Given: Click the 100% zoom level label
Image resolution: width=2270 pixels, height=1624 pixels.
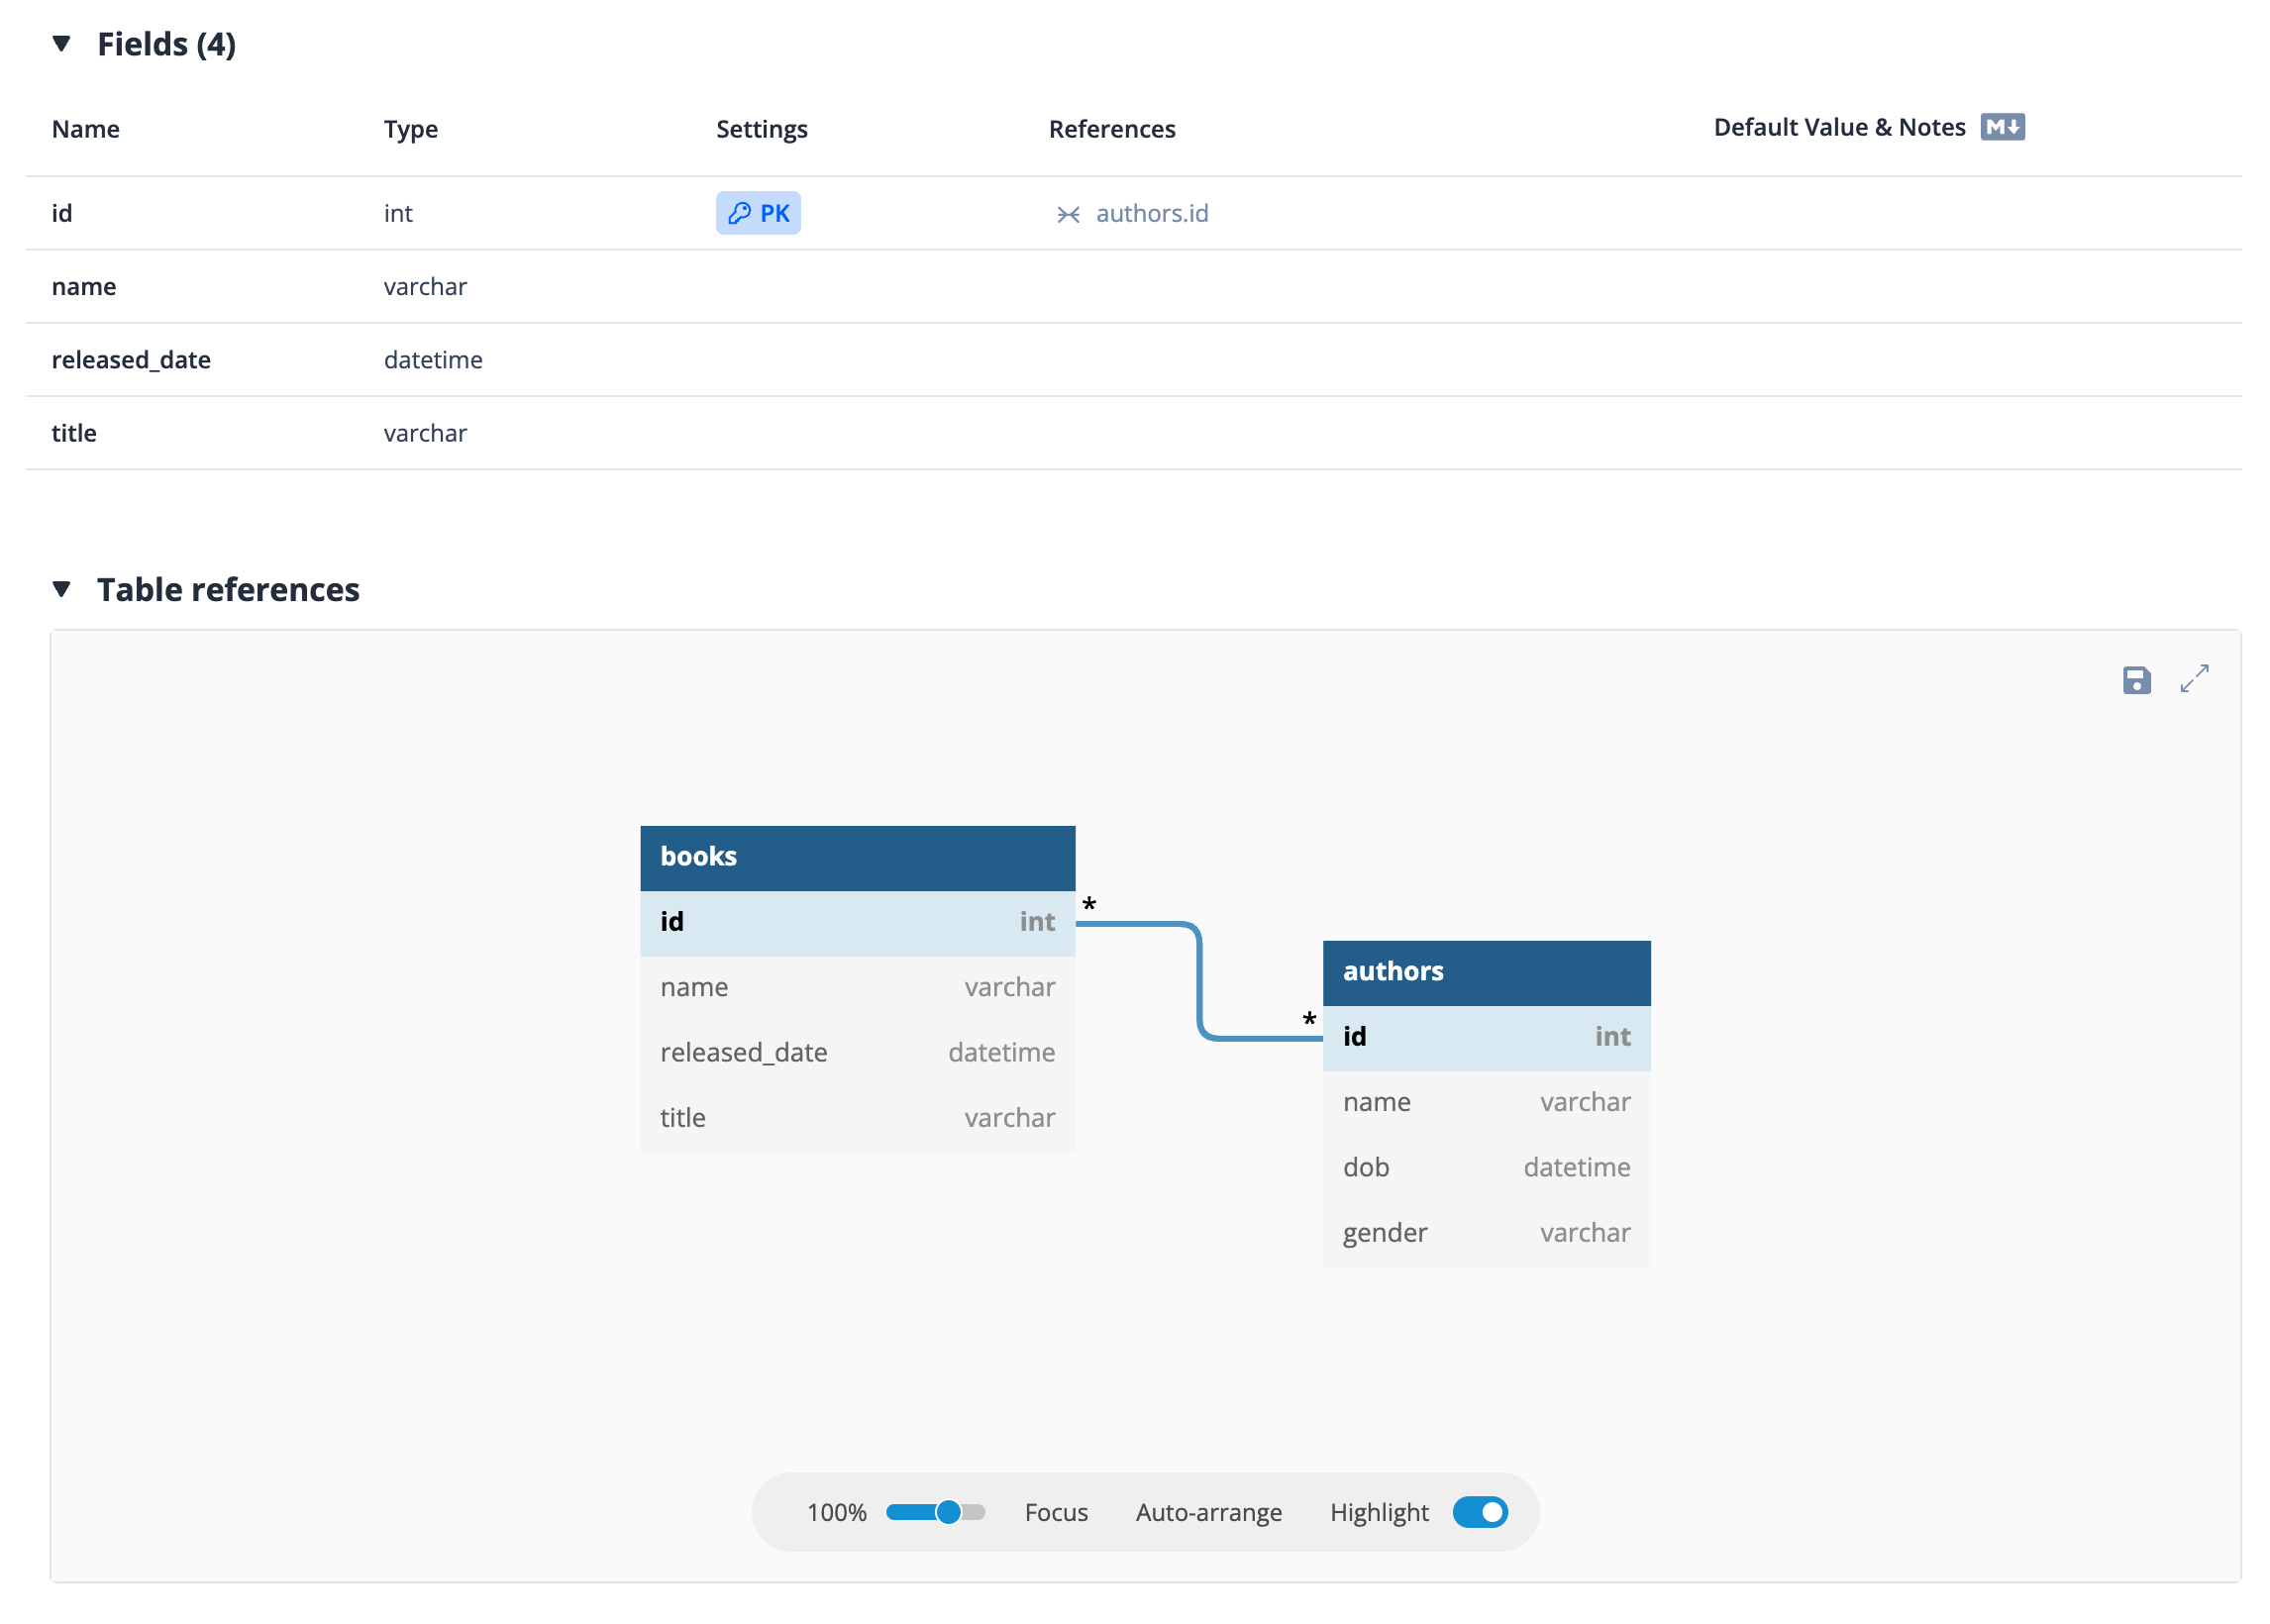Looking at the screenshot, I should pyautogui.click(x=836, y=1512).
